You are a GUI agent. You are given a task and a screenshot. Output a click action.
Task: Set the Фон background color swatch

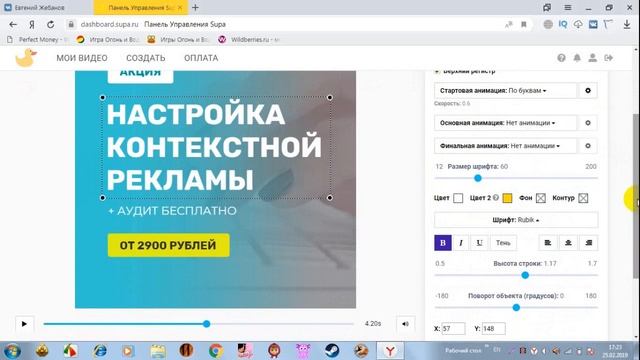click(x=541, y=198)
